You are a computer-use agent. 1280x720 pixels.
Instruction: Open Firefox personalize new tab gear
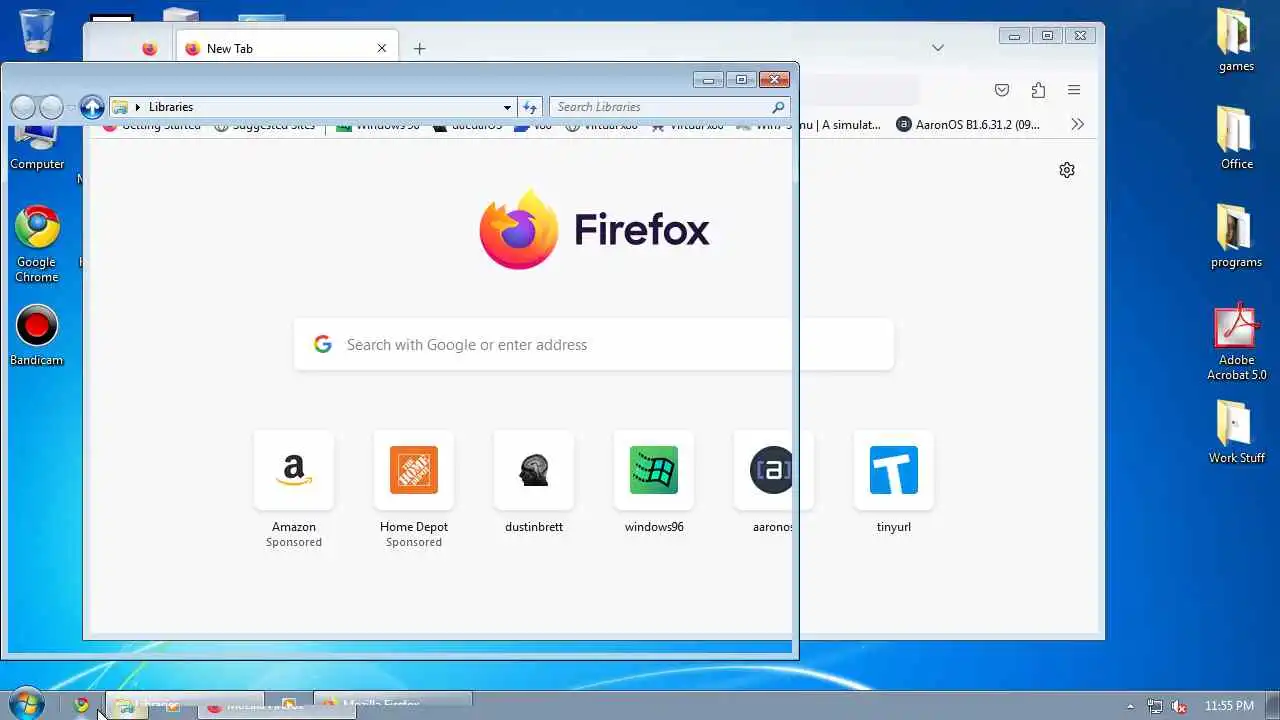click(1067, 170)
